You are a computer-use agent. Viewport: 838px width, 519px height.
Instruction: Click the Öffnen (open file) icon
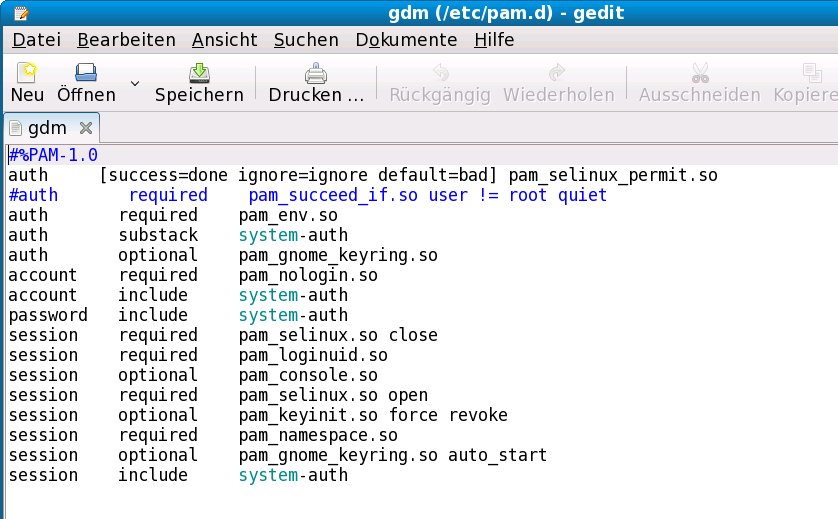point(85,74)
